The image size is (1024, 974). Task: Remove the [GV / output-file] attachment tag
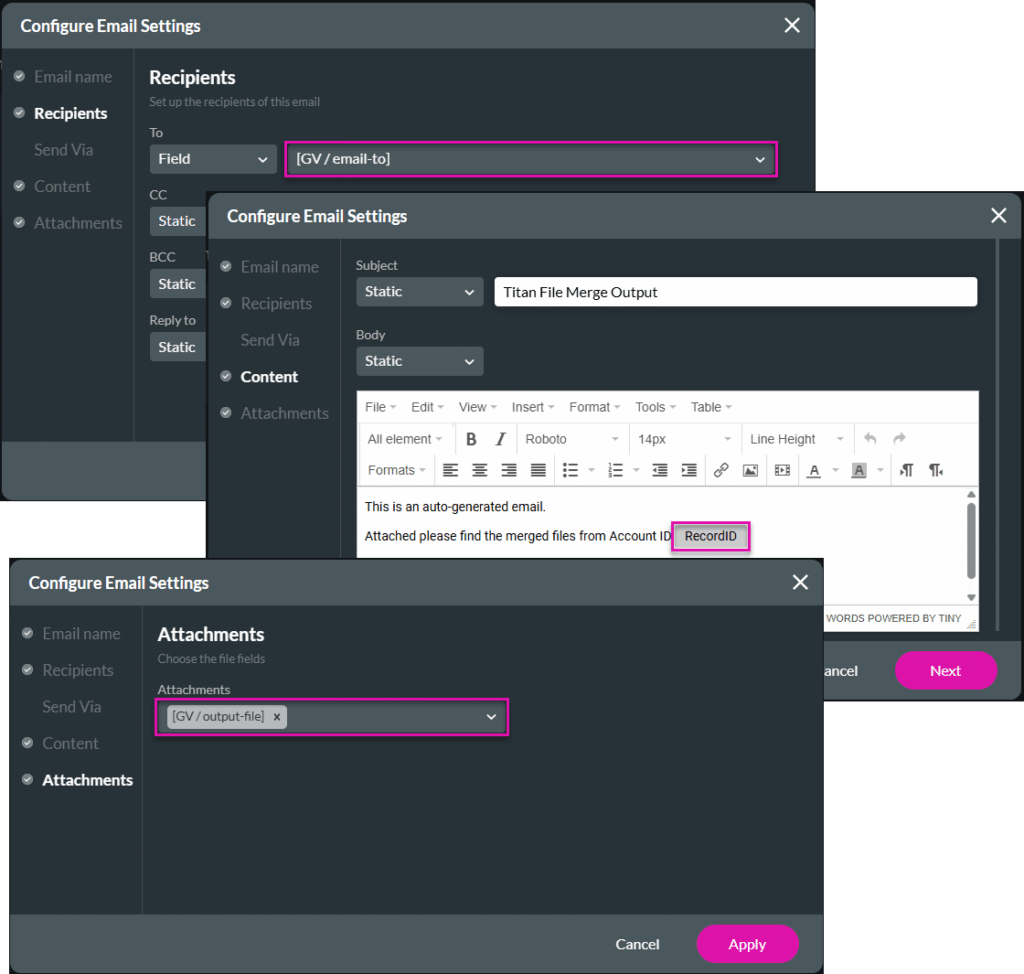click(x=276, y=717)
